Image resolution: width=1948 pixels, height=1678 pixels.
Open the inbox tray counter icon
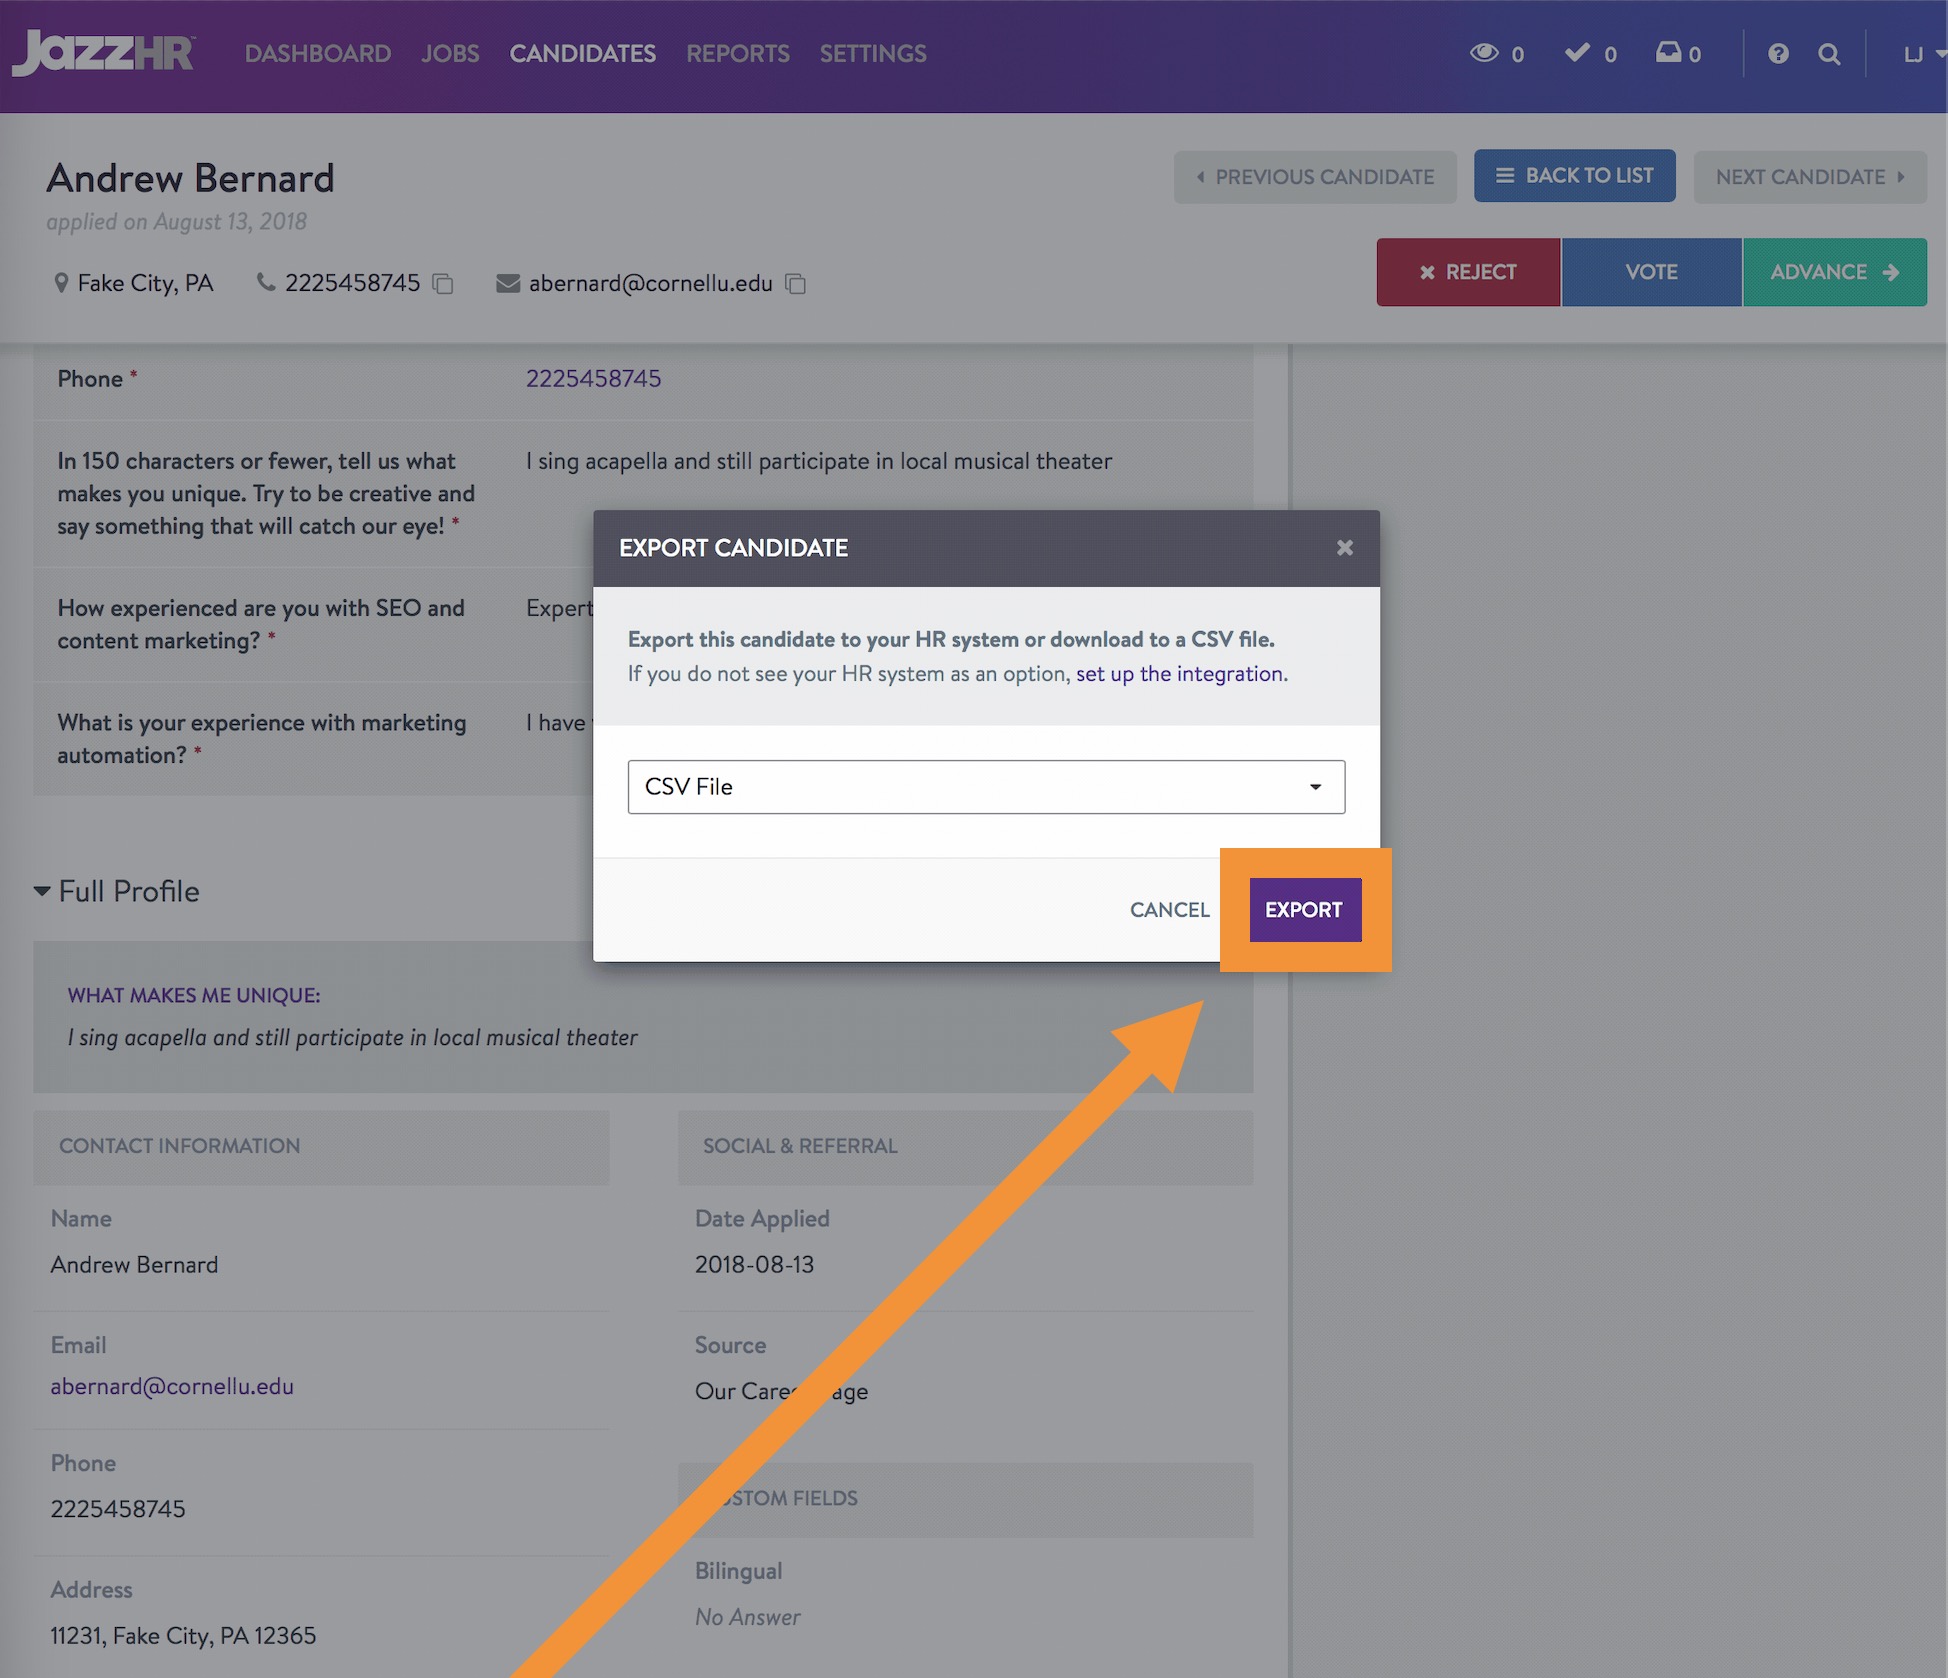1668,53
